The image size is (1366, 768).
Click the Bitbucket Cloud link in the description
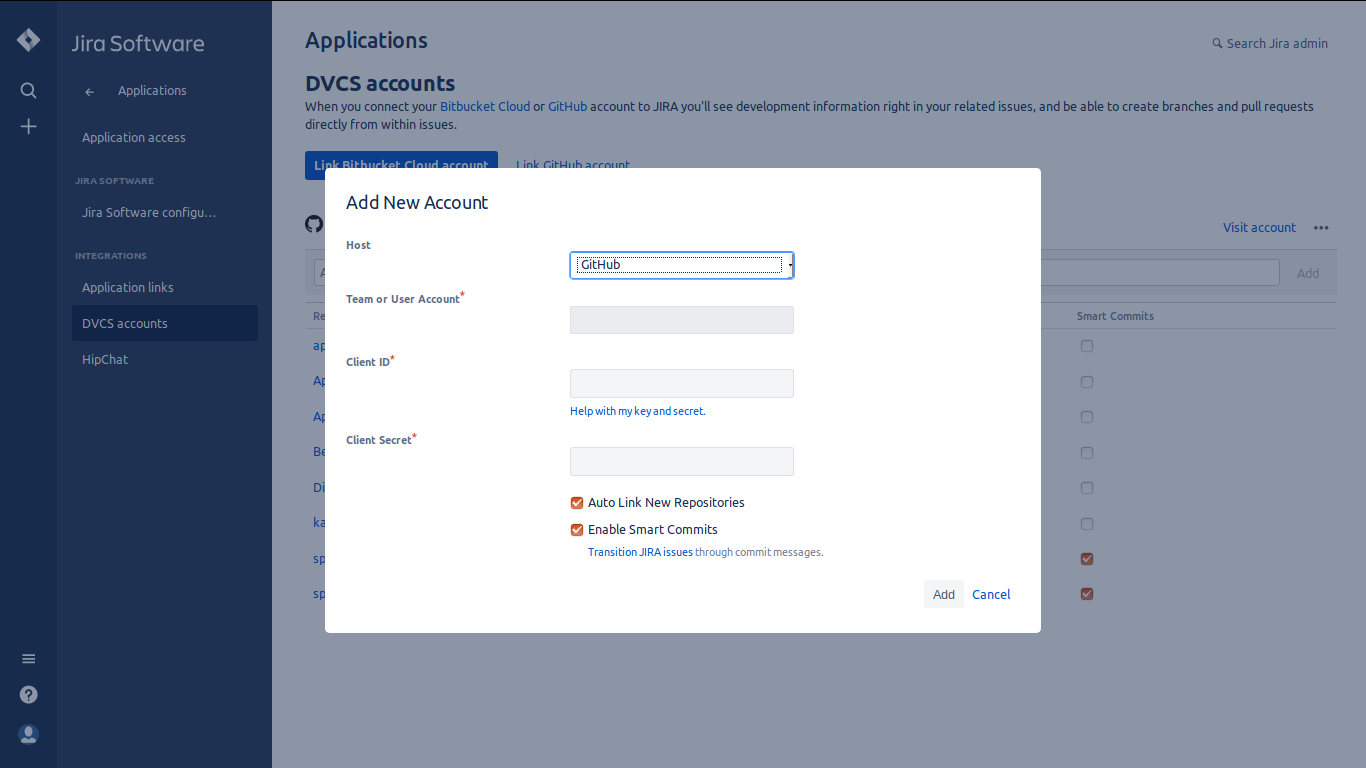tap(485, 106)
